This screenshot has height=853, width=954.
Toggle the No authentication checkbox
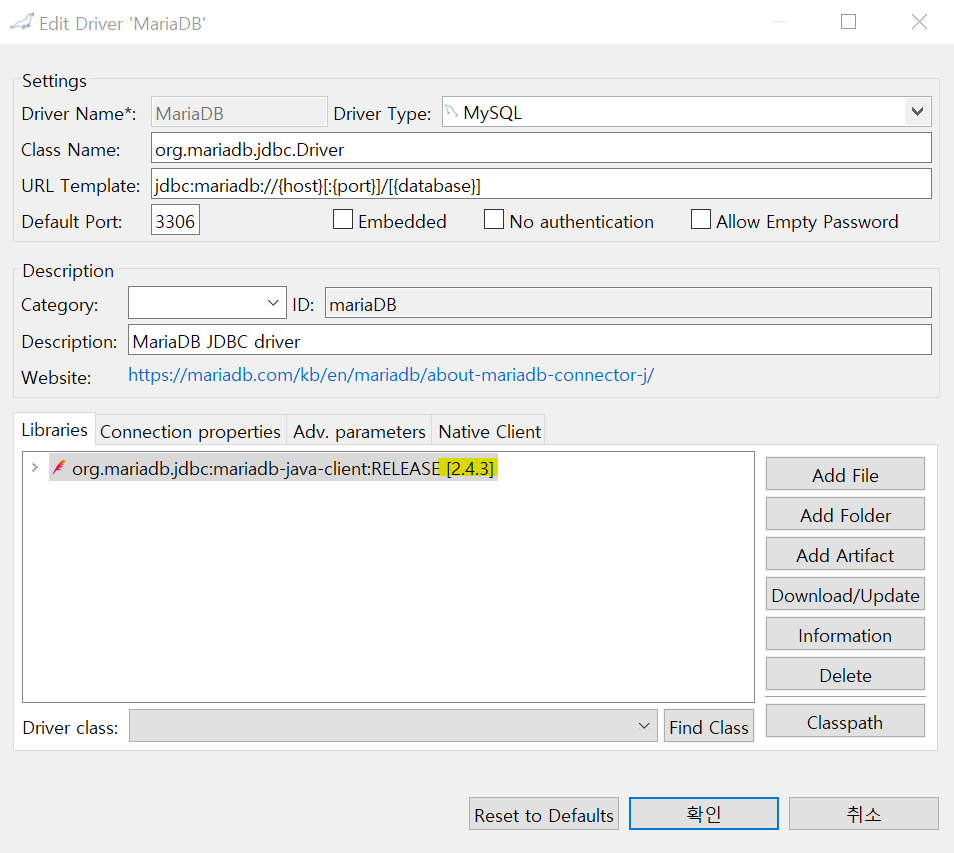[493, 220]
